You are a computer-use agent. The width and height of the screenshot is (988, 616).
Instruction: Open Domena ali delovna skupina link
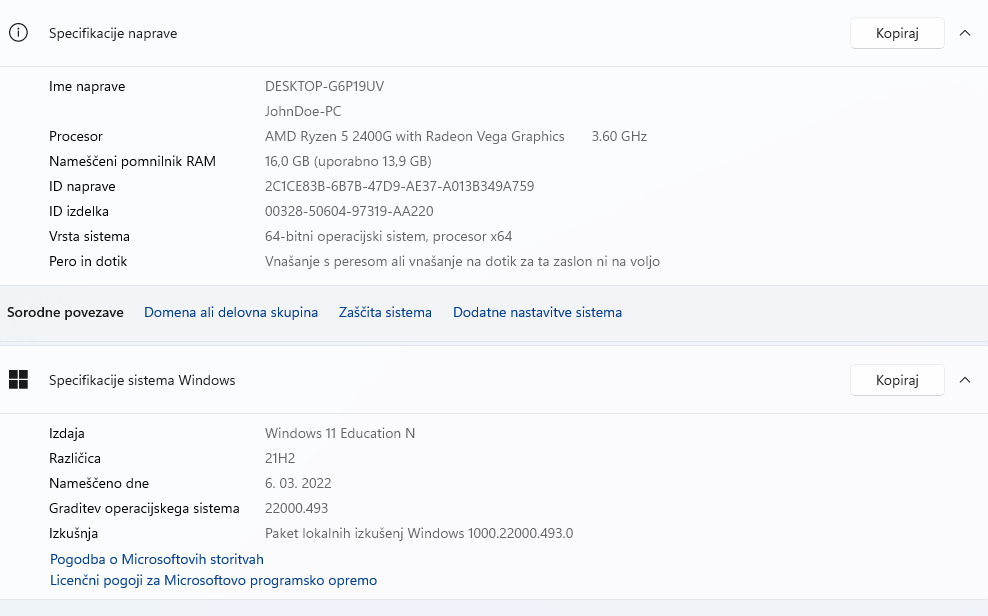231,312
